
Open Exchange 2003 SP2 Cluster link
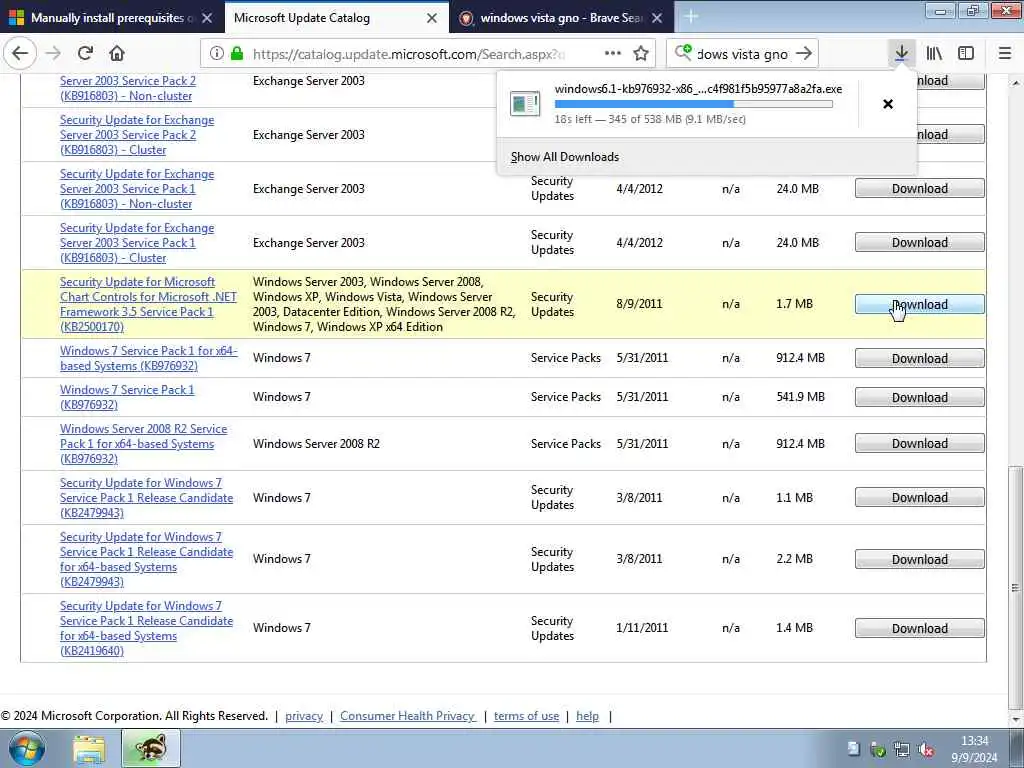click(136, 135)
